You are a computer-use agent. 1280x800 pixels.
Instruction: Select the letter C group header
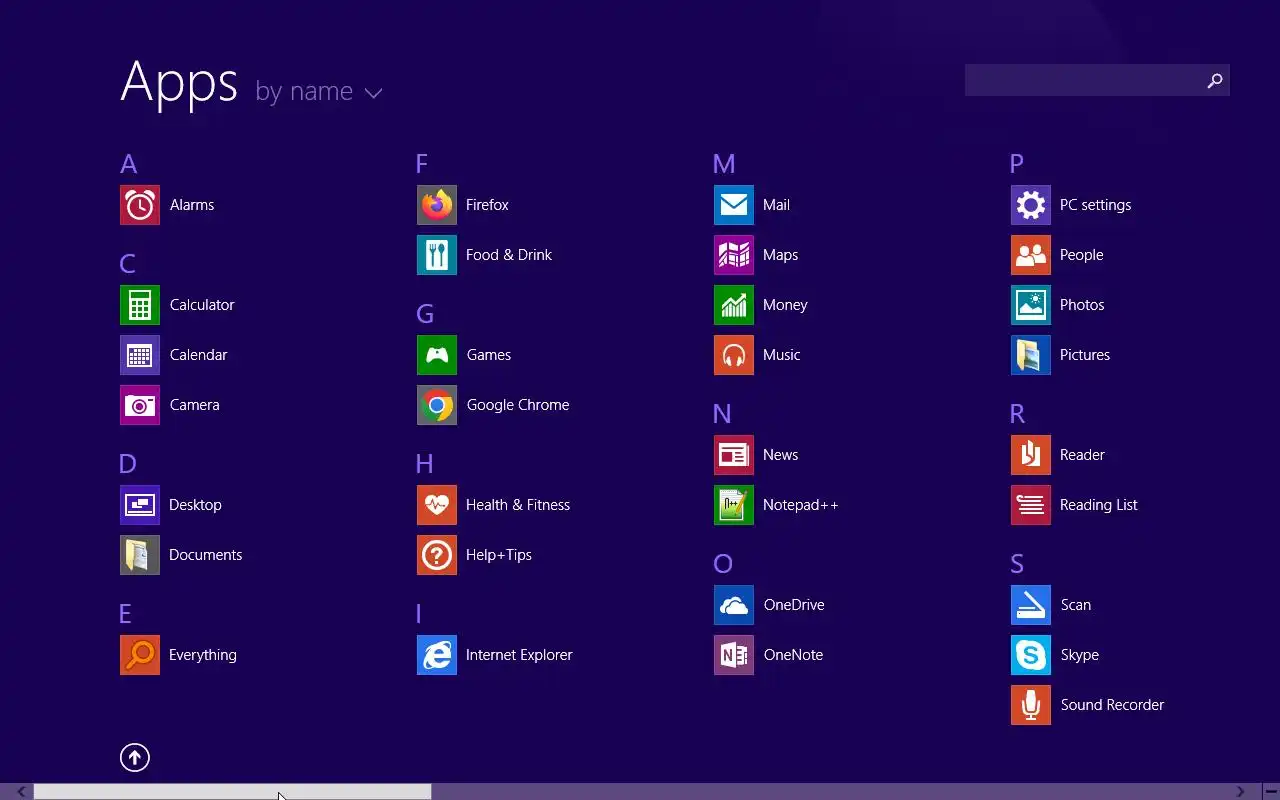(128, 264)
